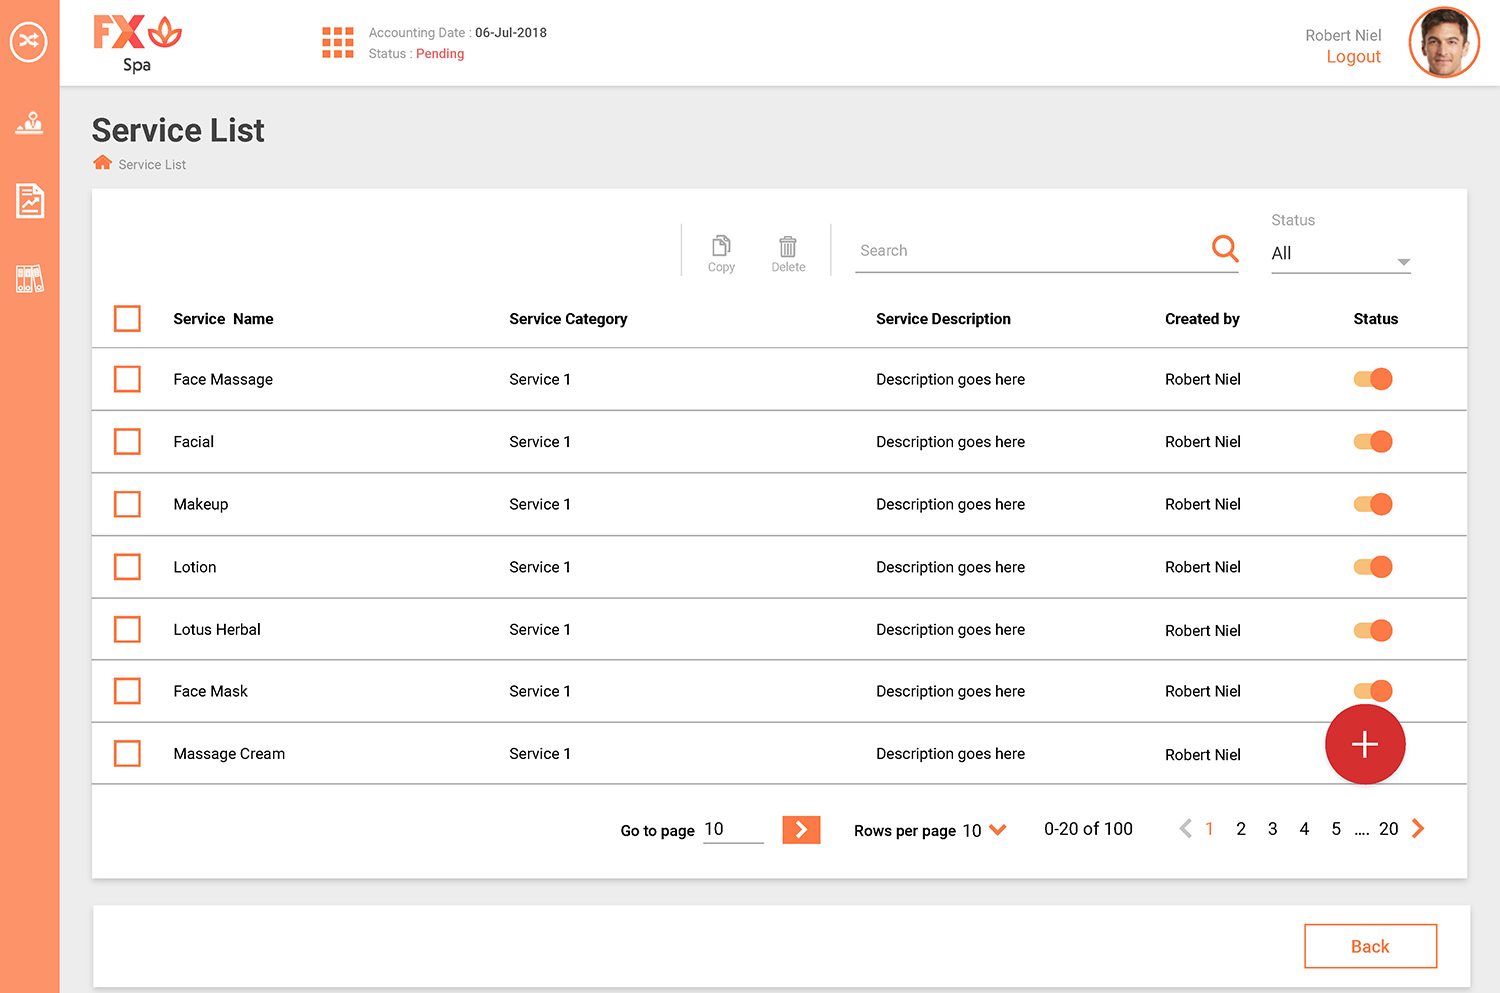This screenshot has width=1500, height=993.
Task: Click the reports document icon in sidebar
Action: point(29,201)
